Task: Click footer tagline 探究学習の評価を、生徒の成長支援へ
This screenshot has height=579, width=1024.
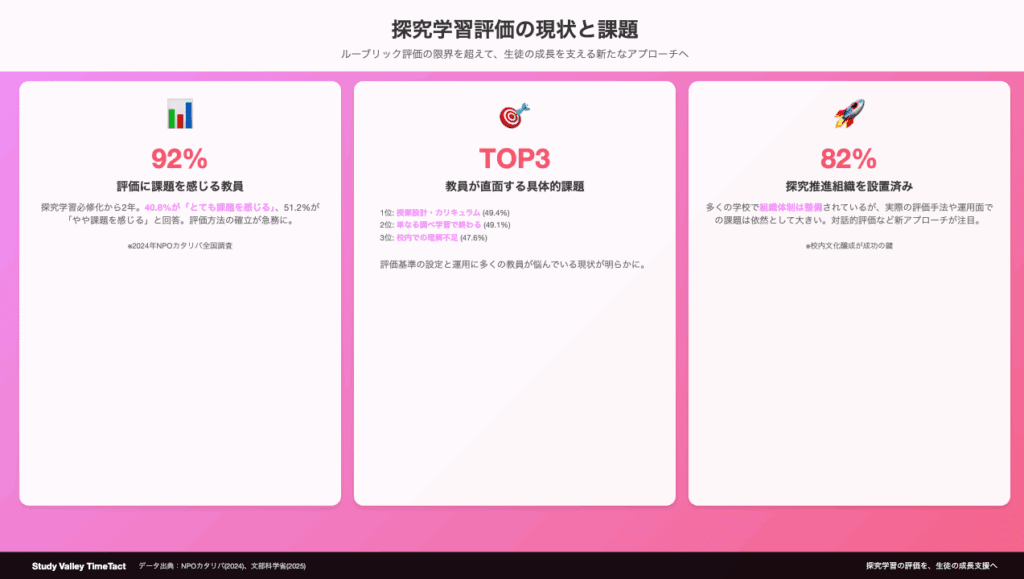Action: [x=931, y=566]
